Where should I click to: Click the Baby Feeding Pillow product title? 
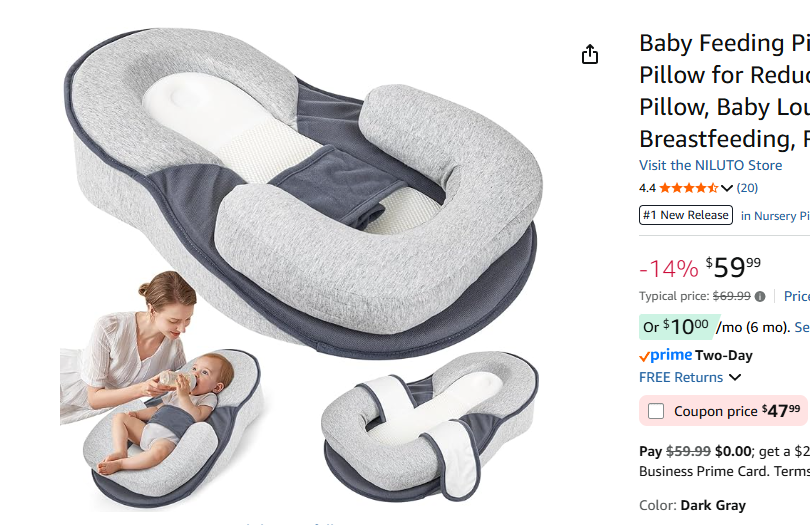[724, 91]
